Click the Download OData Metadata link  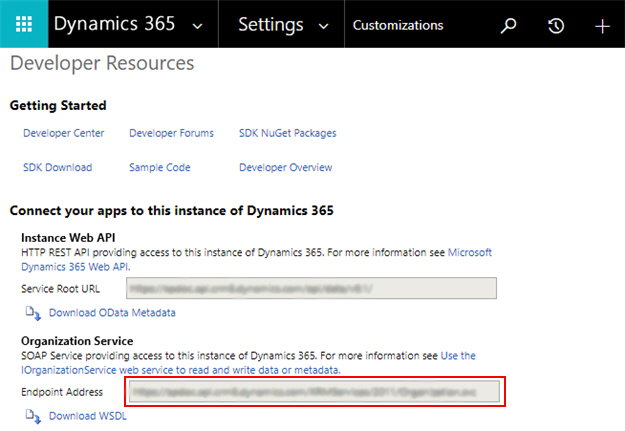tap(112, 313)
